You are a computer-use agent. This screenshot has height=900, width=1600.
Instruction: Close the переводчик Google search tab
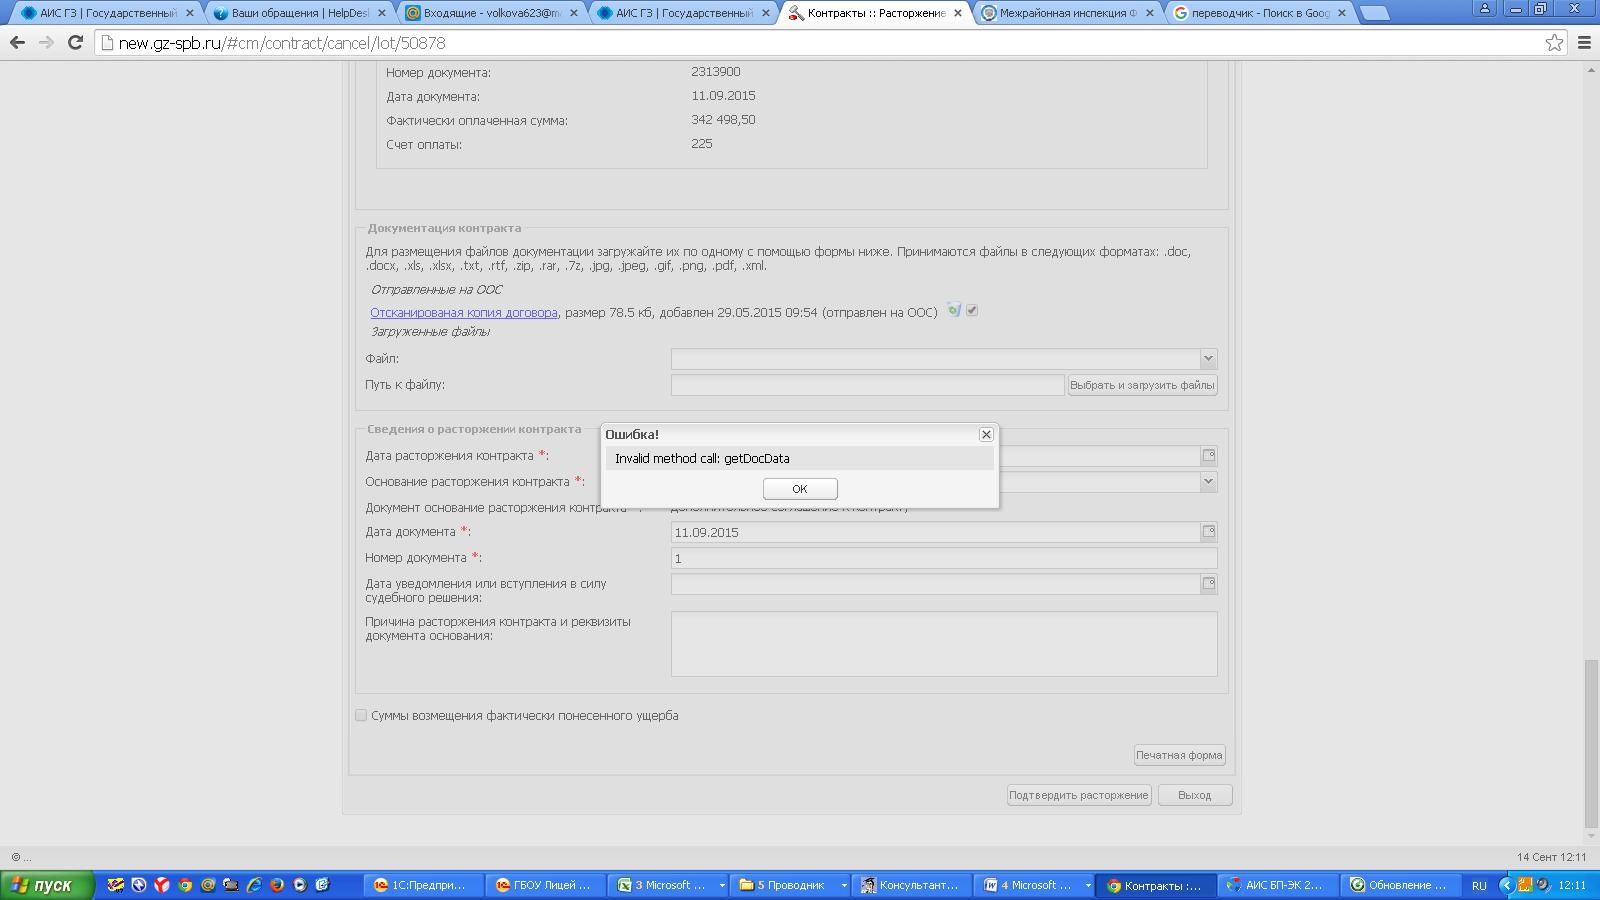click(1341, 13)
